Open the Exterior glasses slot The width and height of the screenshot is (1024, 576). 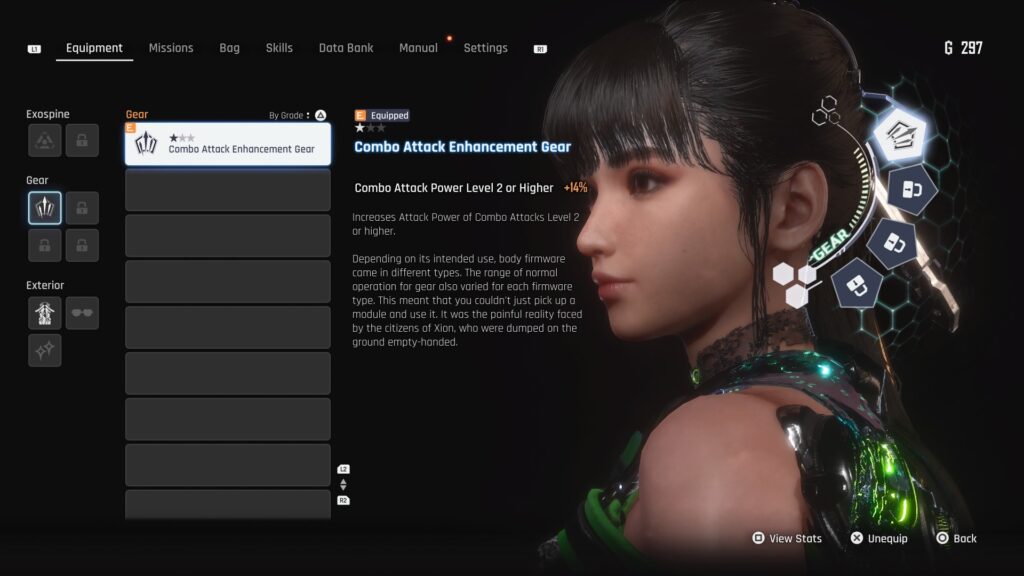82,313
